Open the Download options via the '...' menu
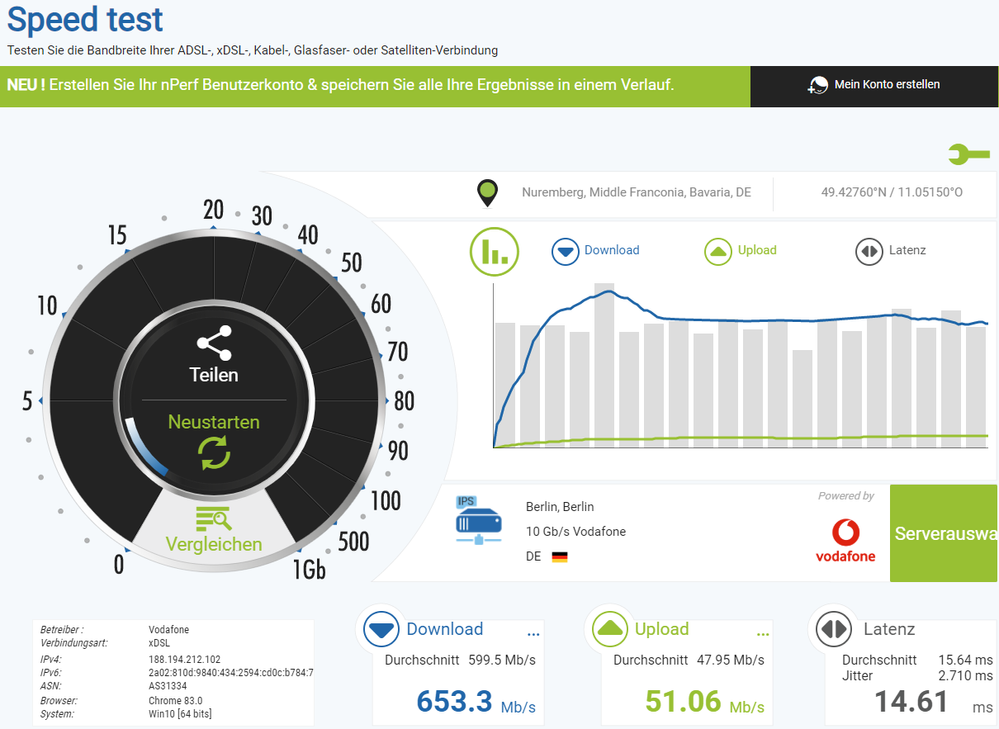The width and height of the screenshot is (999, 729). click(x=532, y=633)
